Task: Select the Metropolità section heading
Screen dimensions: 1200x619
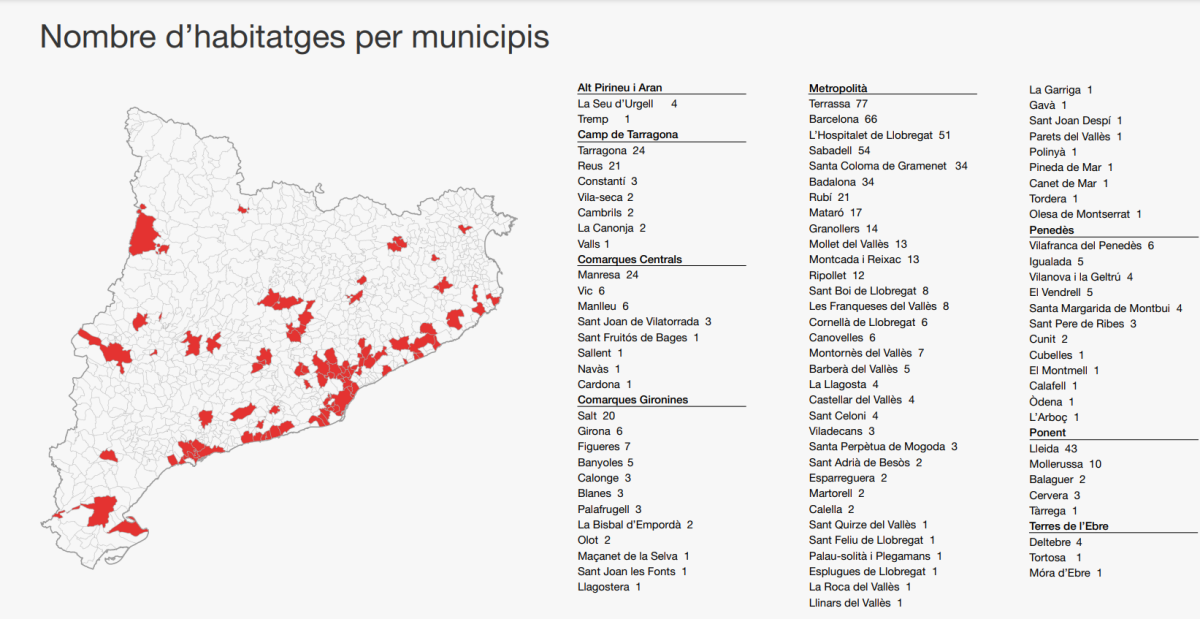Action: coord(838,89)
